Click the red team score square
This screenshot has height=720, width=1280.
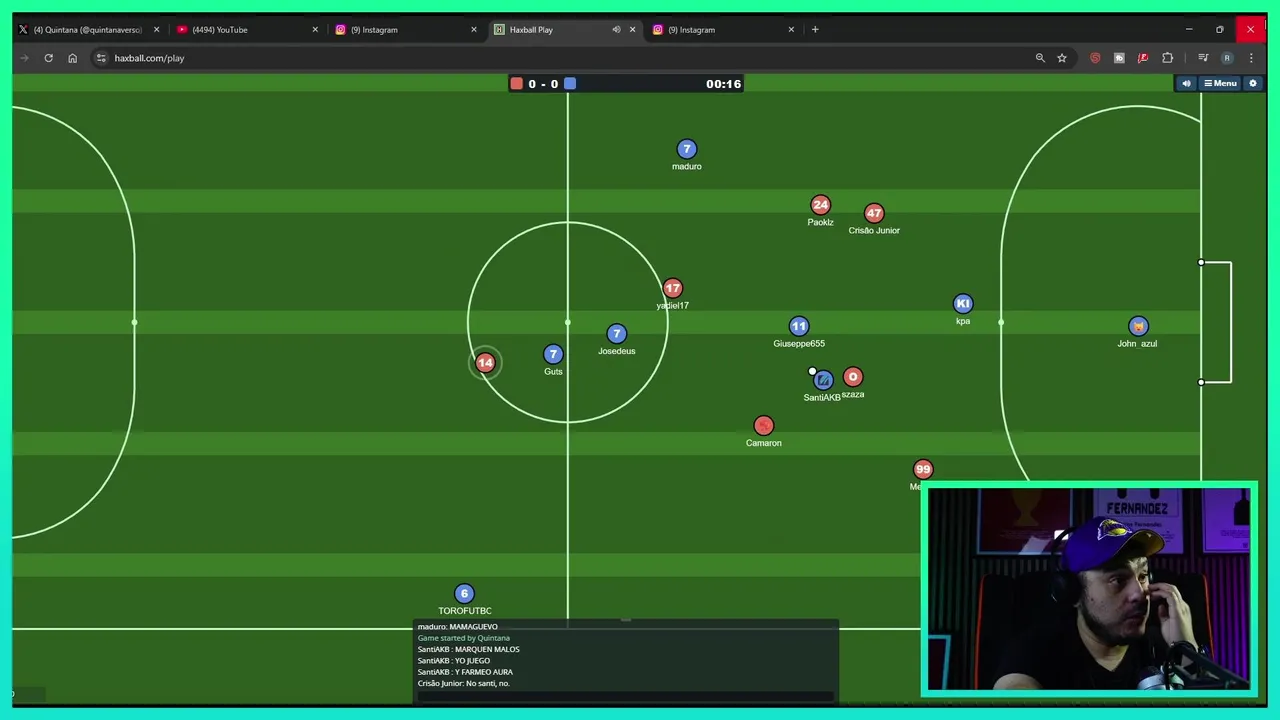coord(516,84)
